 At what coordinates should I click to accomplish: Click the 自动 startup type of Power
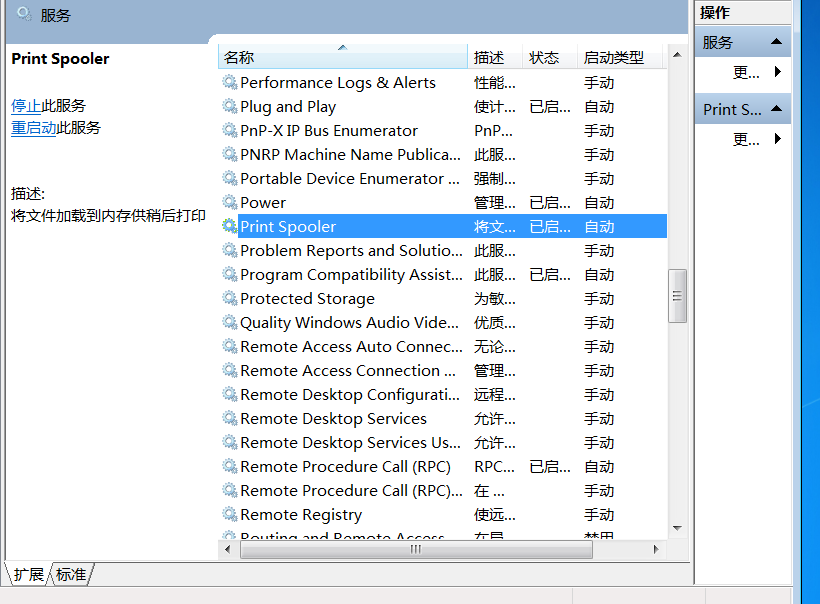tap(599, 203)
